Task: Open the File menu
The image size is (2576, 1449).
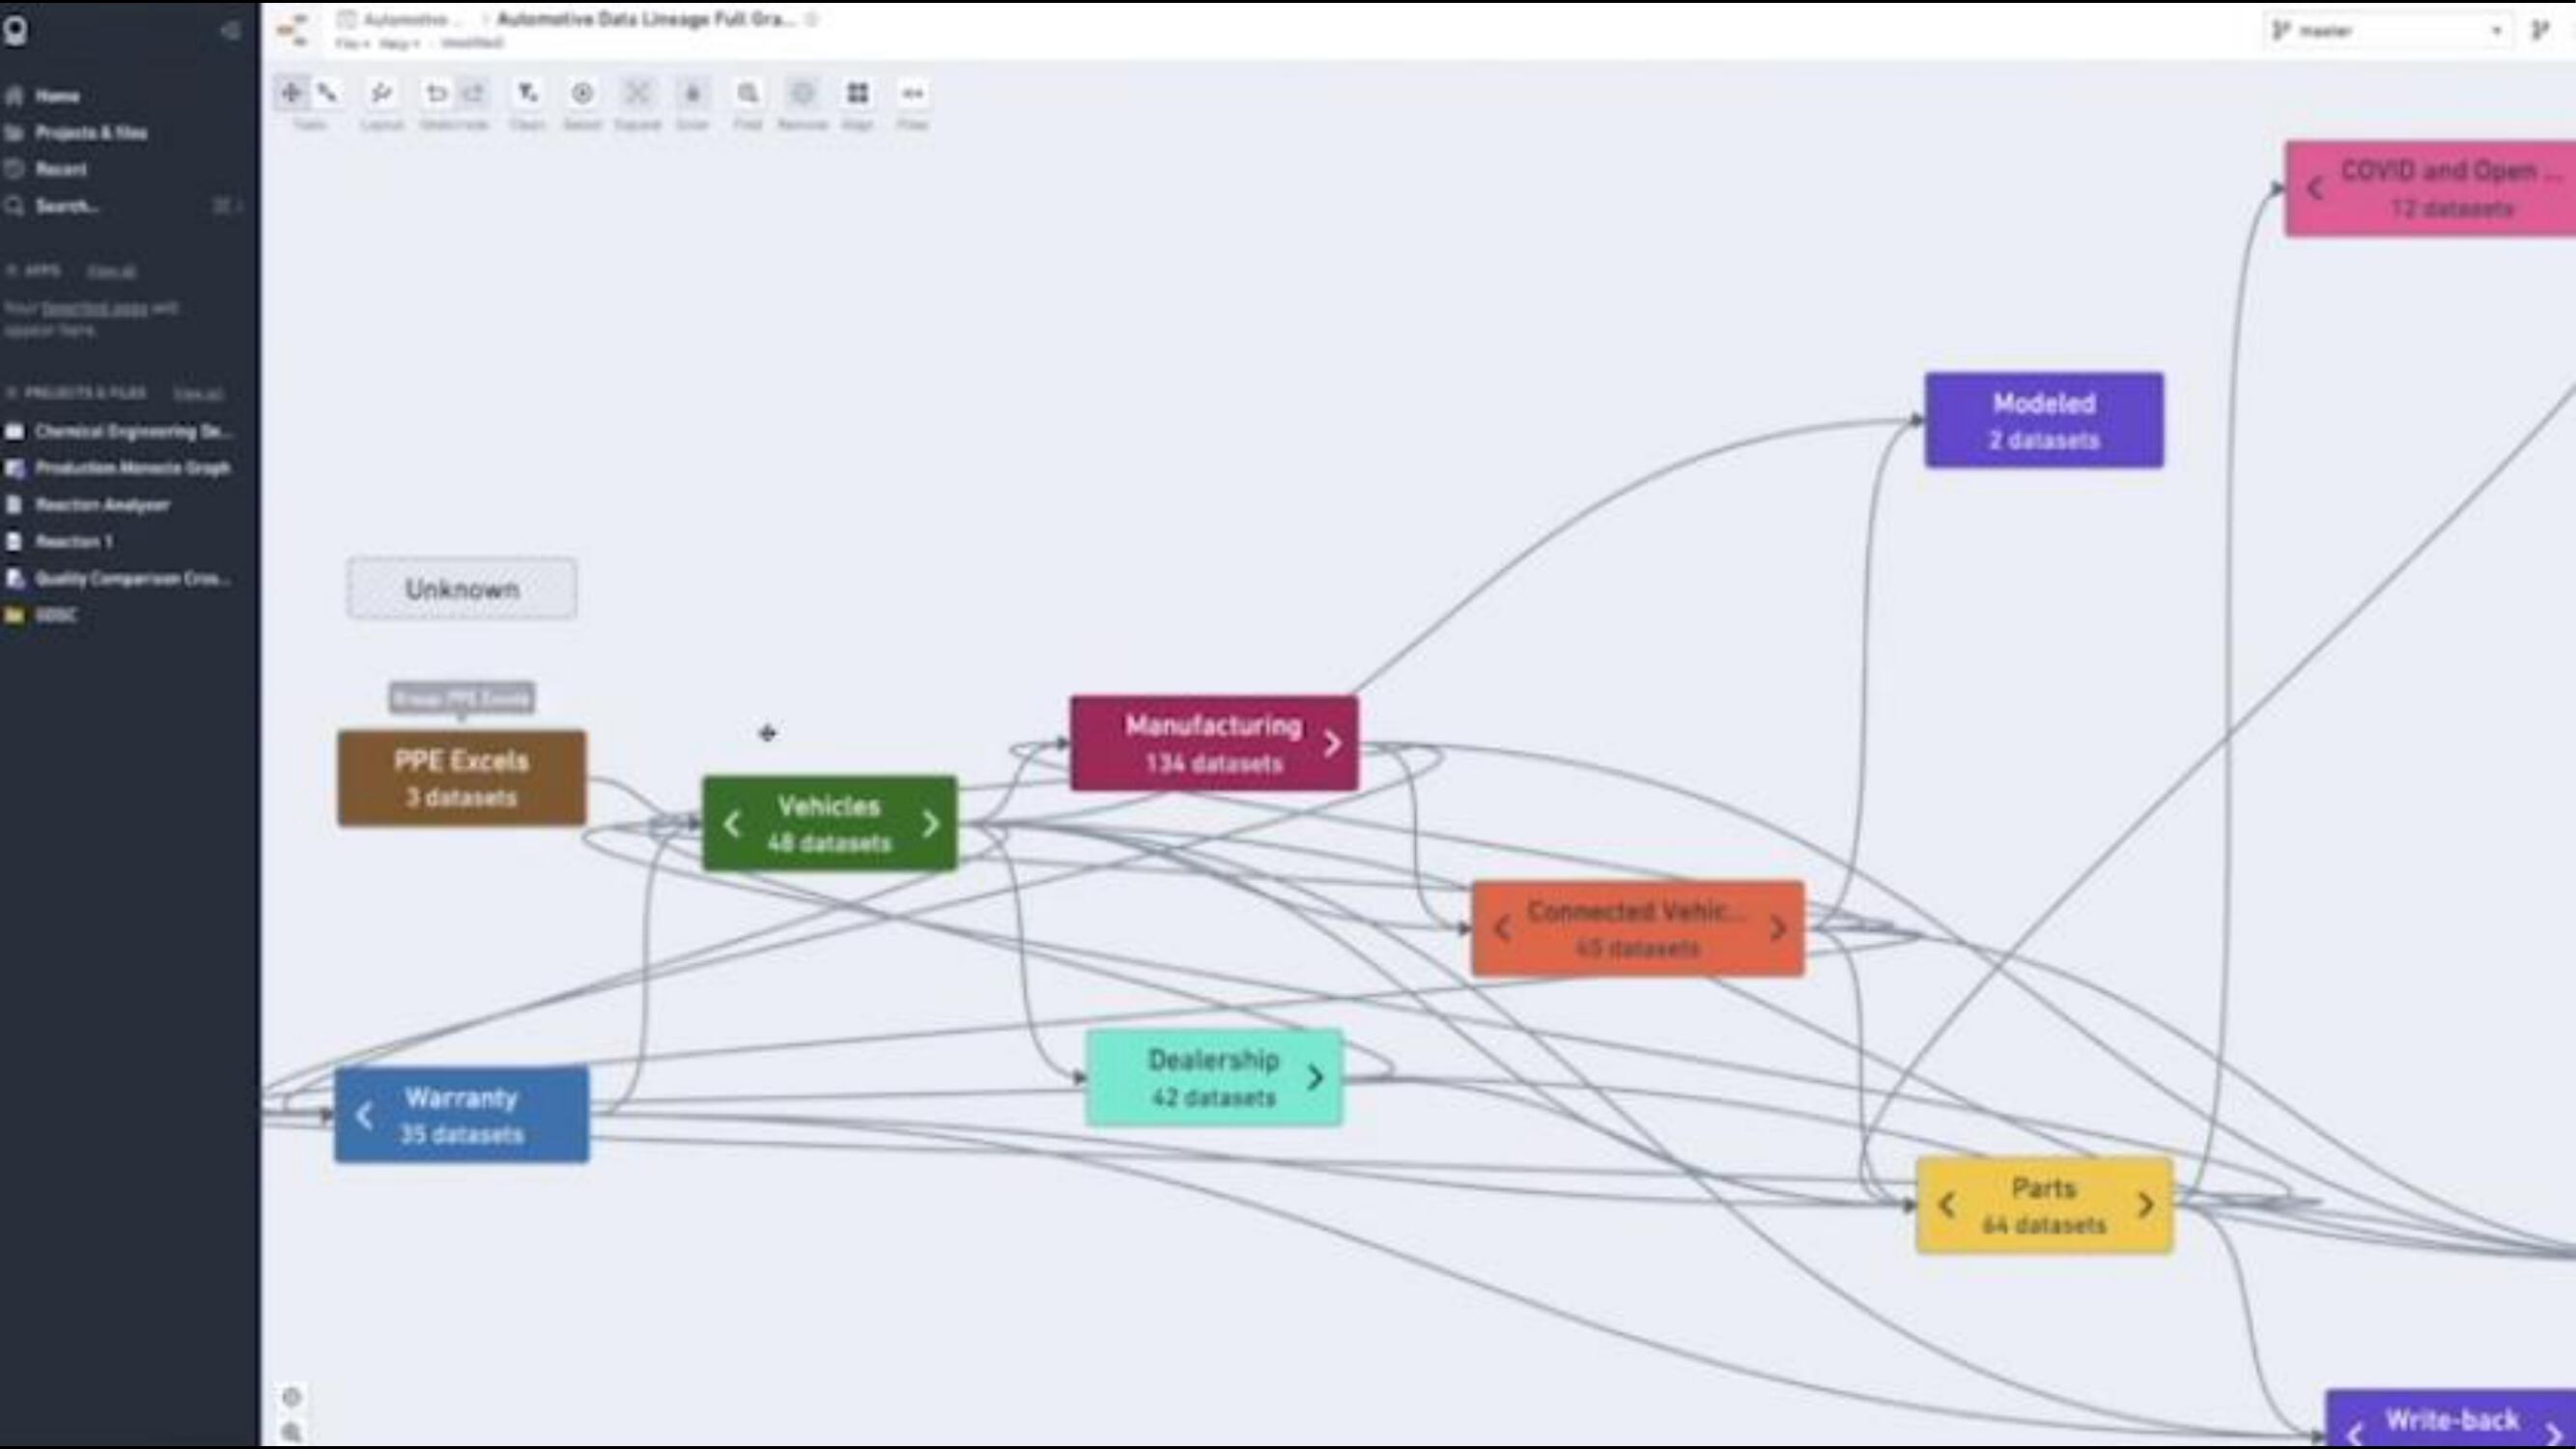Action: [352, 43]
